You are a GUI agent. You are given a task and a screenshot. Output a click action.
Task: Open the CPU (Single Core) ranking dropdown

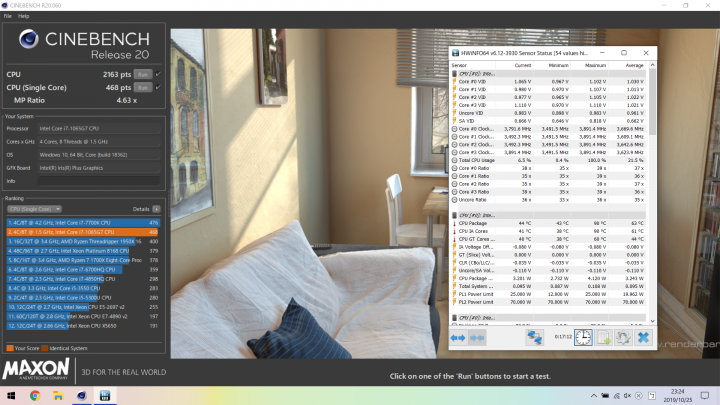(x=34, y=209)
